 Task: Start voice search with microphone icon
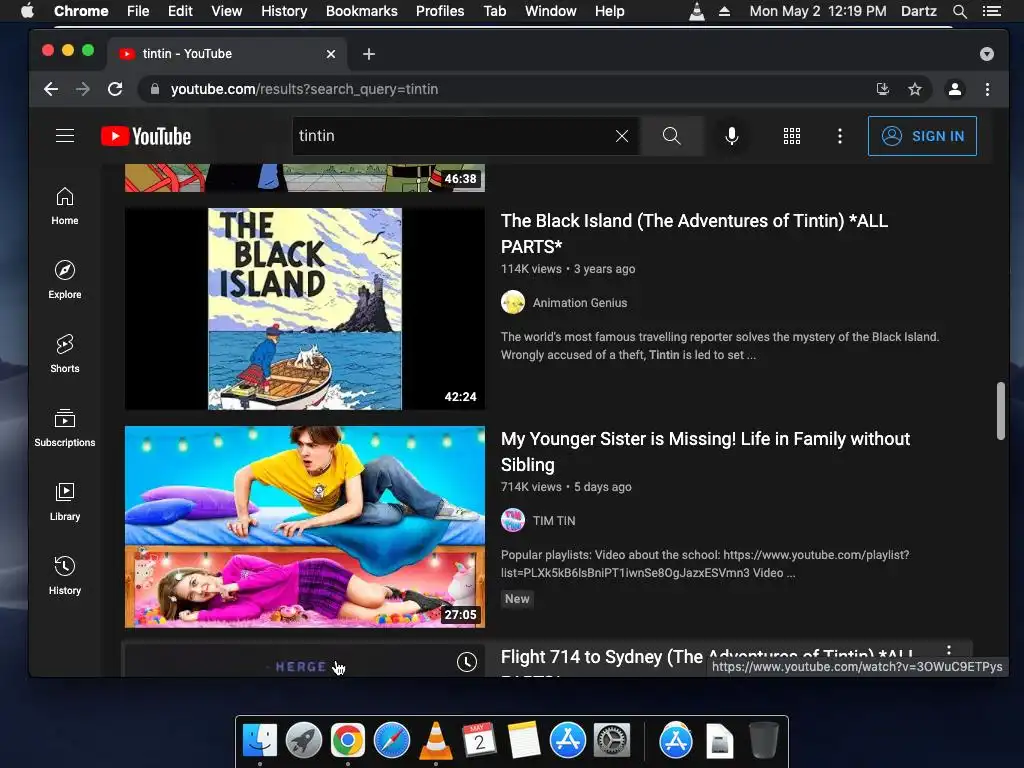coord(731,136)
